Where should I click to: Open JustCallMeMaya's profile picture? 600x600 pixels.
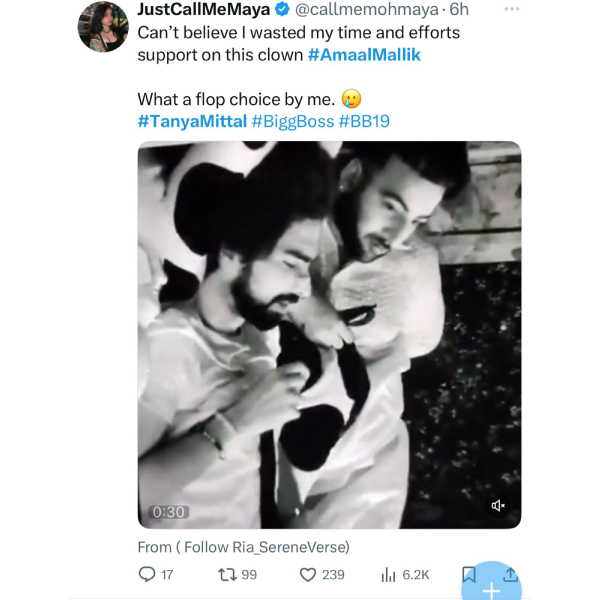pos(103,27)
